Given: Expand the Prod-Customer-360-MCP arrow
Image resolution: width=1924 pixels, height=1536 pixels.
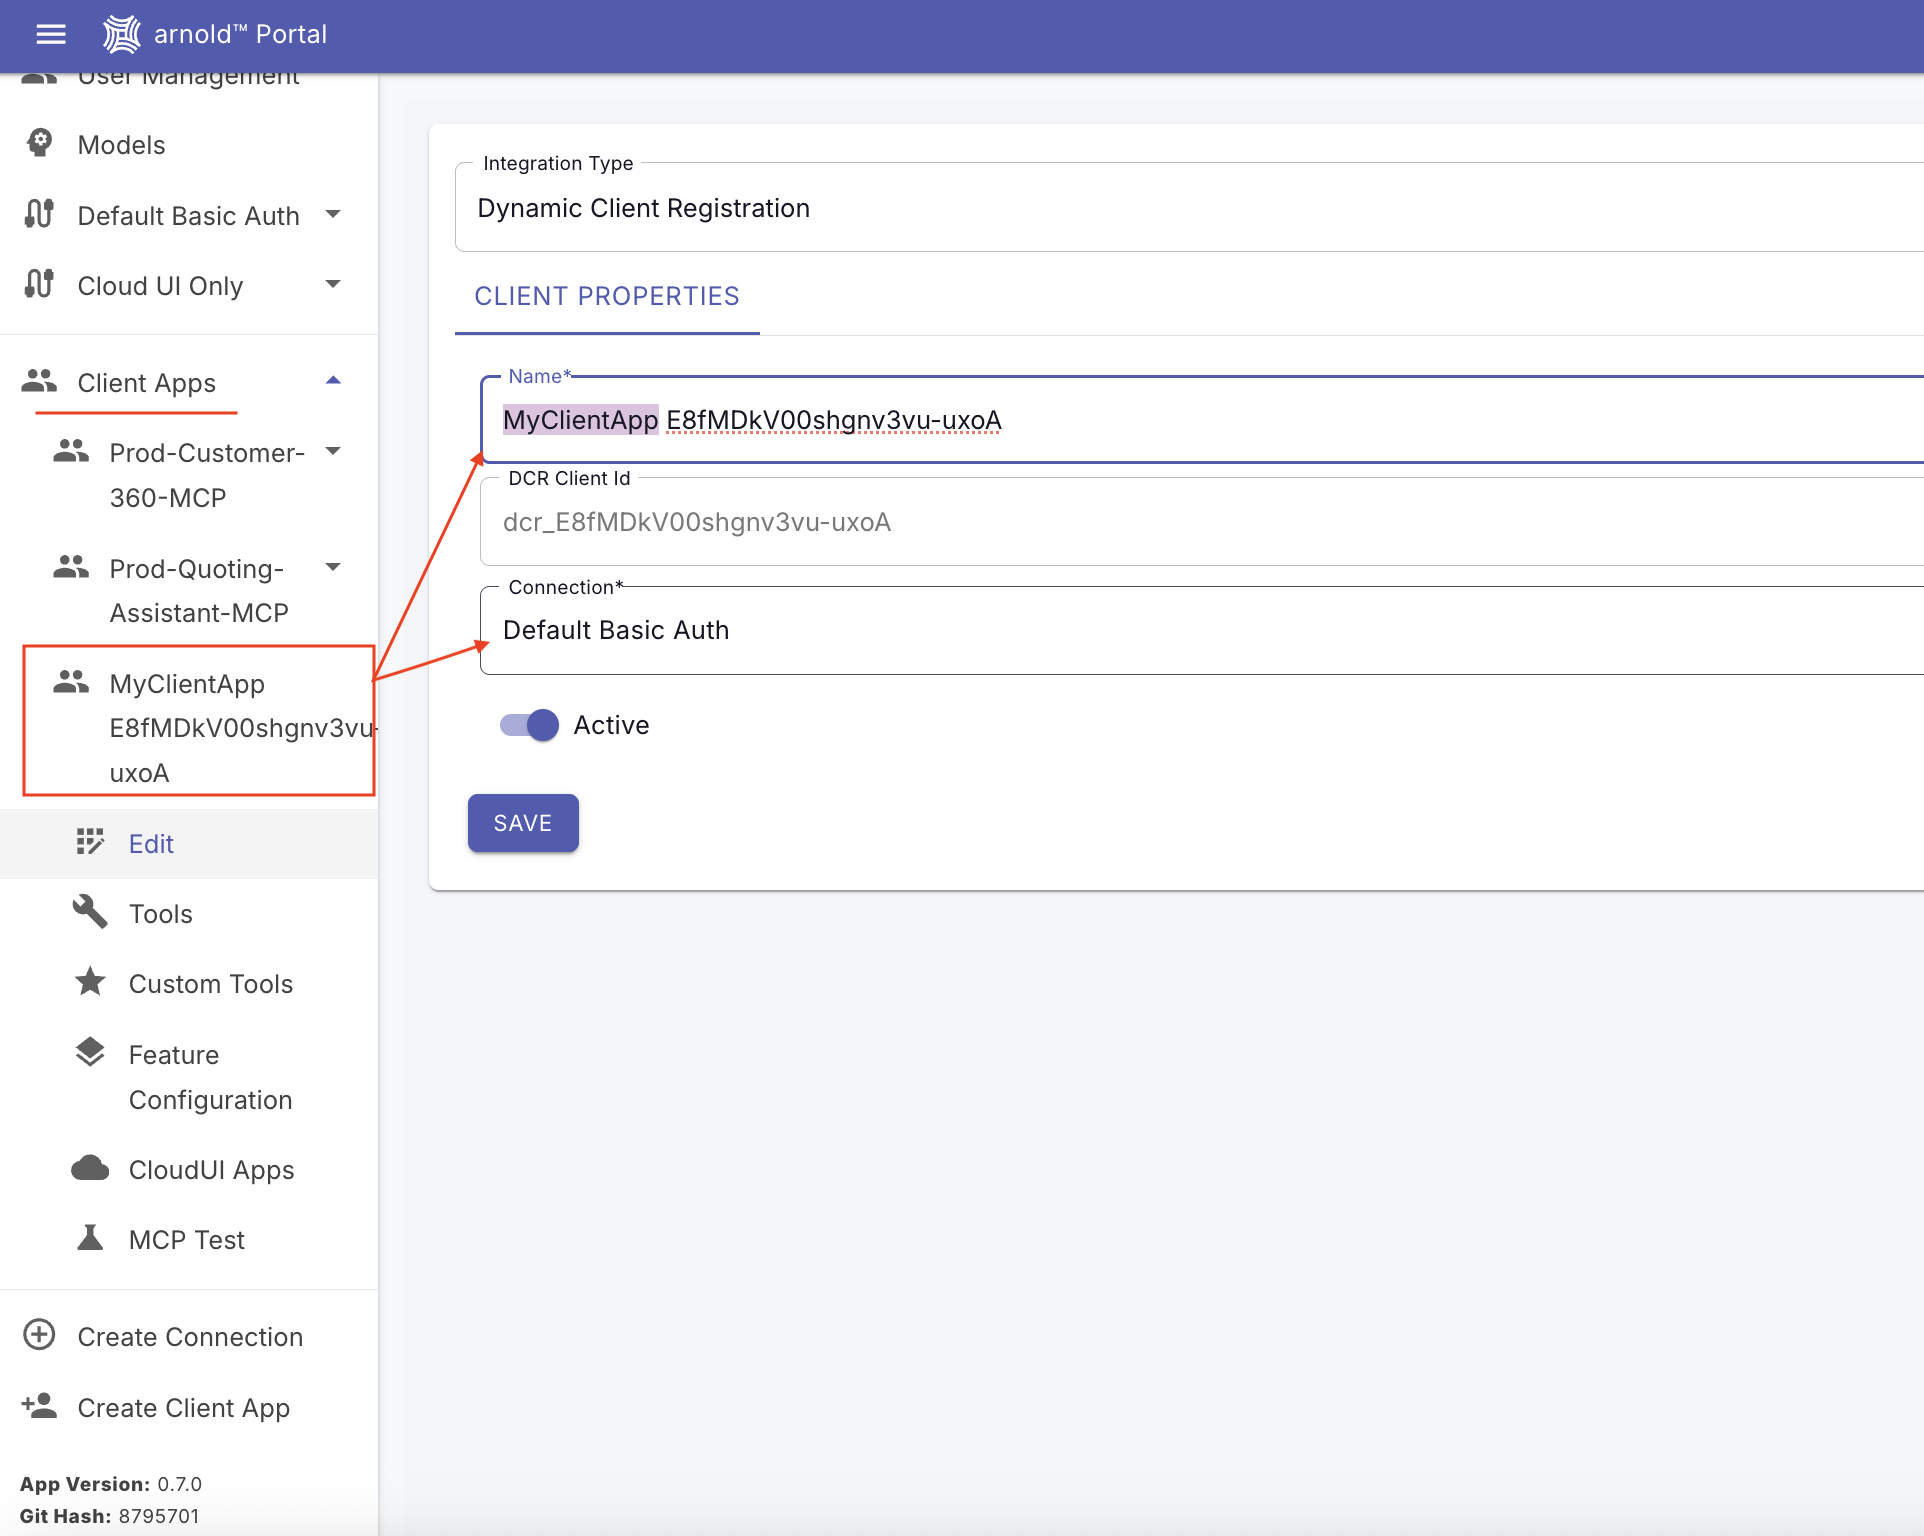Looking at the screenshot, I should tap(334, 451).
